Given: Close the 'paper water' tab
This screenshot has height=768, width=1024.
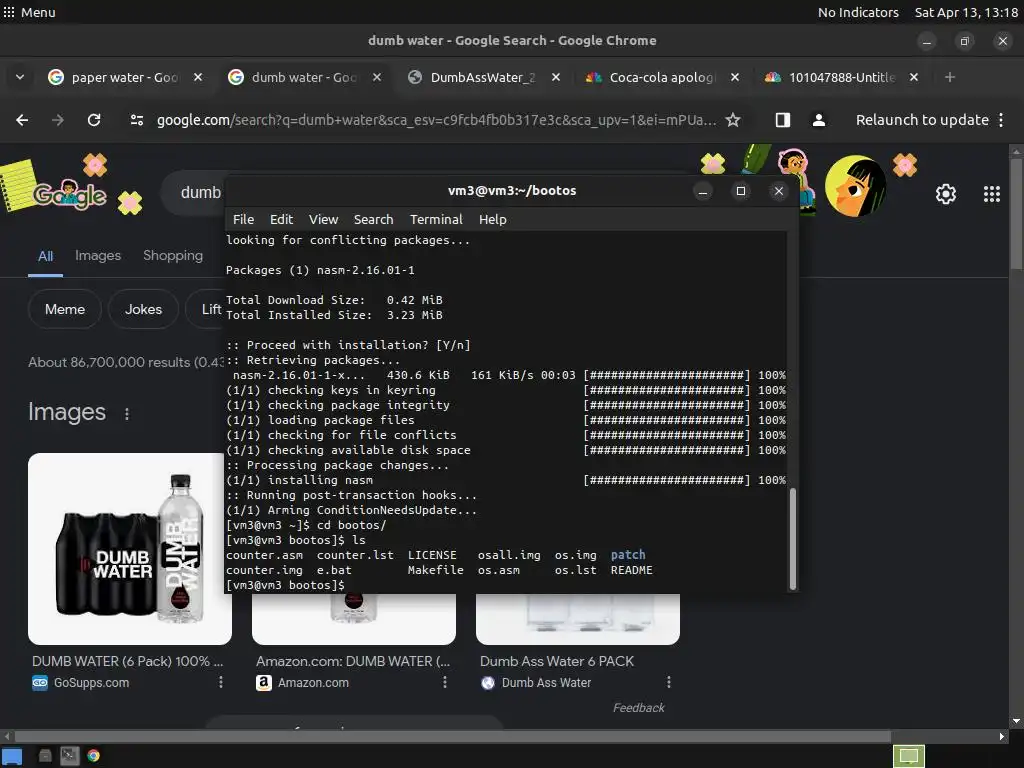Looking at the screenshot, I should coord(198,77).
